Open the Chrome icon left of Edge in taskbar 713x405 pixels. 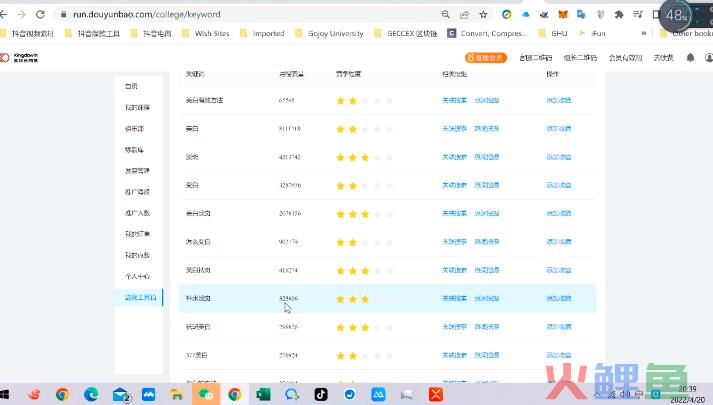coord(62,394)
